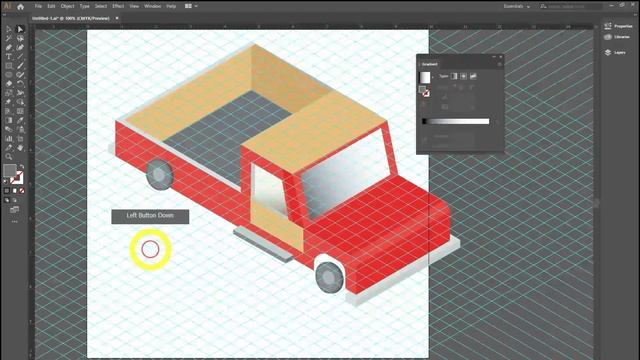The height and width of the screenshot is (360, 640).
Task: Select the Paintbrush tool
Action: (x=20, y=65)
